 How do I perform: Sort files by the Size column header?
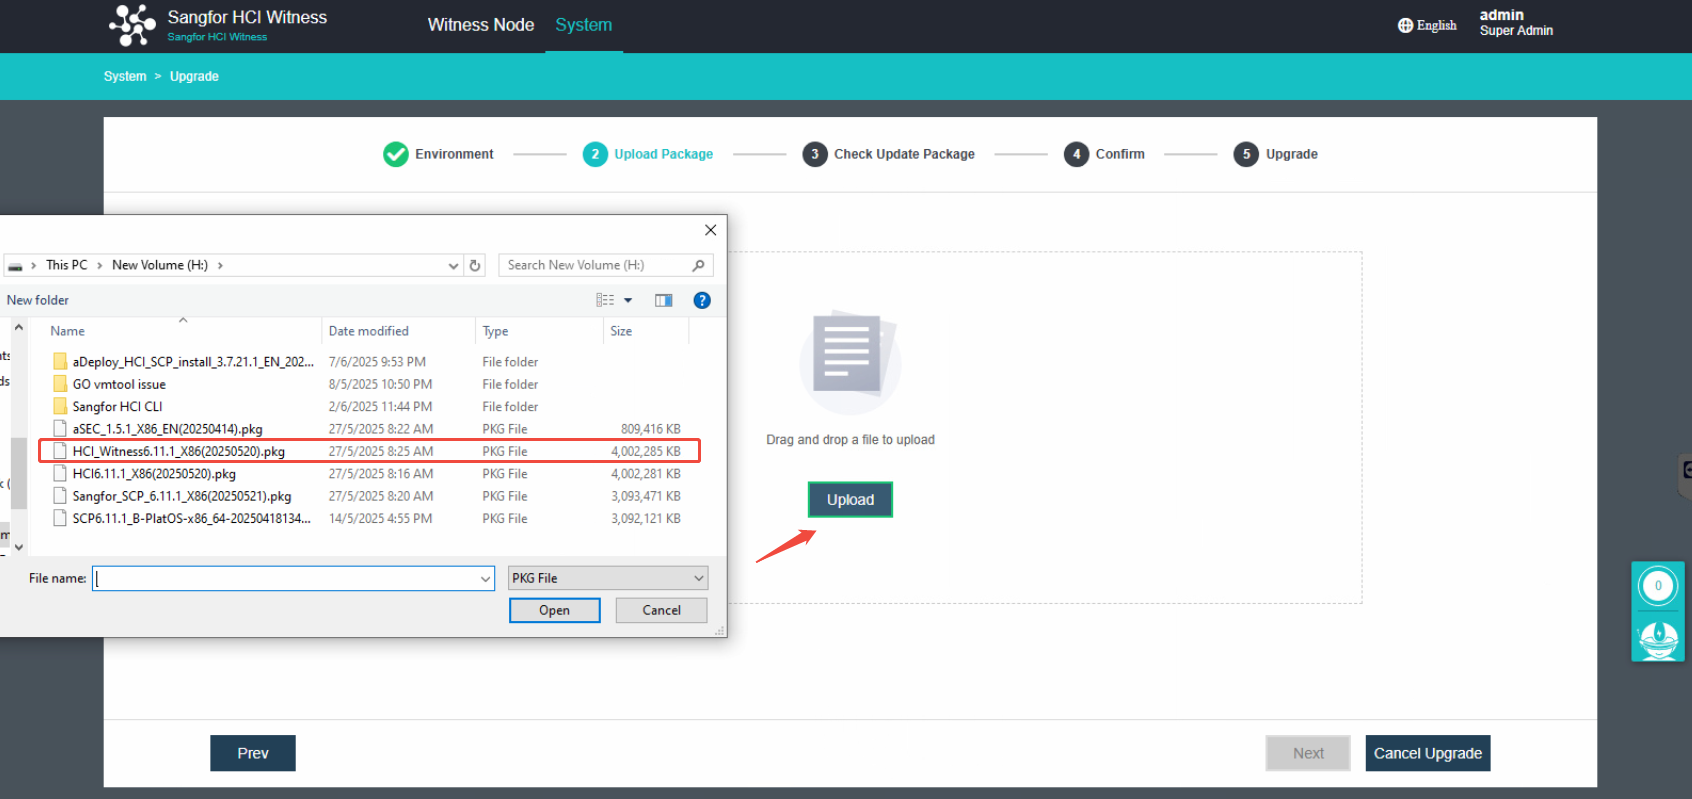646,331
